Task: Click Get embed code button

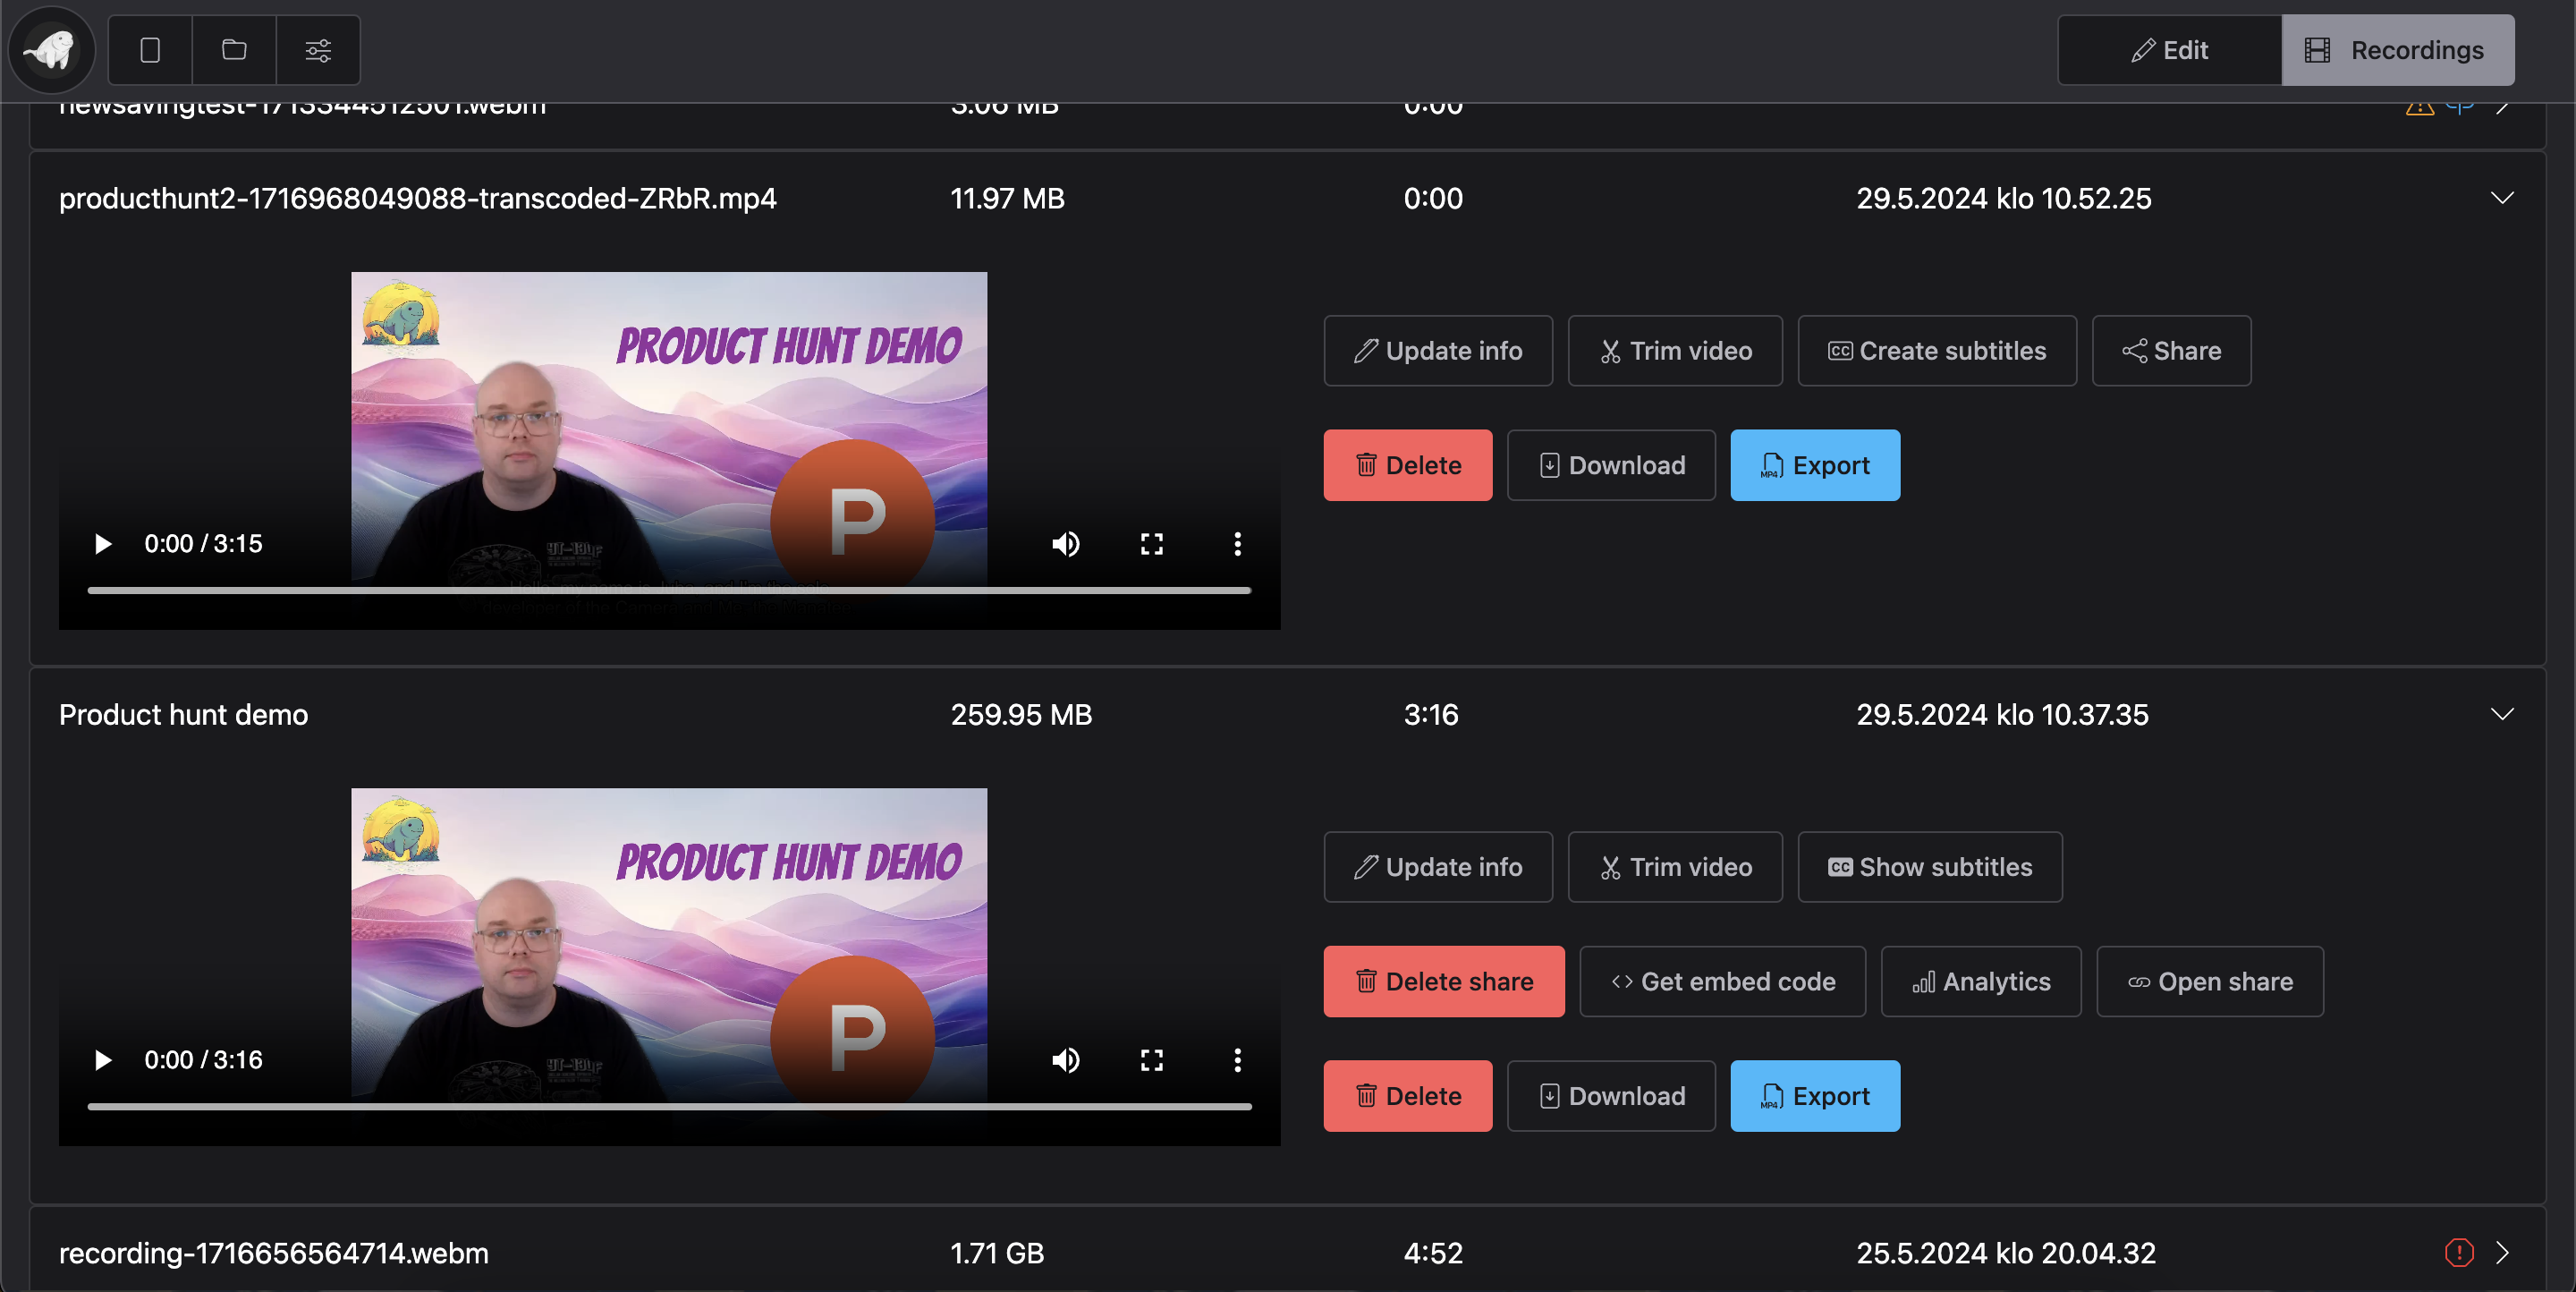Action: [x=1722, y=981]
